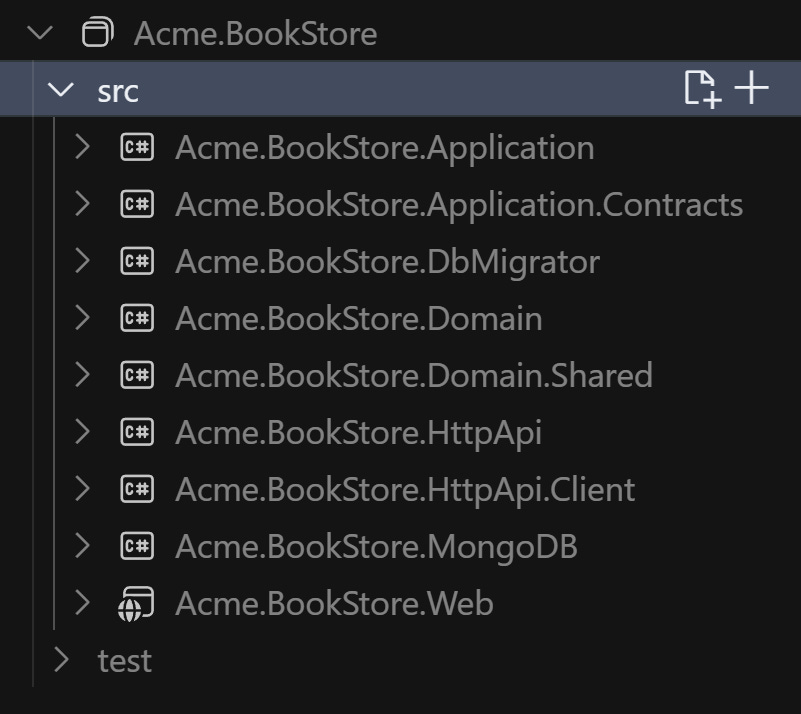The height and width of the screenshot is (714, 801).
Task: Click the C# icon for Acme.BookStore.HttpApi
Action: pos(137,432)
